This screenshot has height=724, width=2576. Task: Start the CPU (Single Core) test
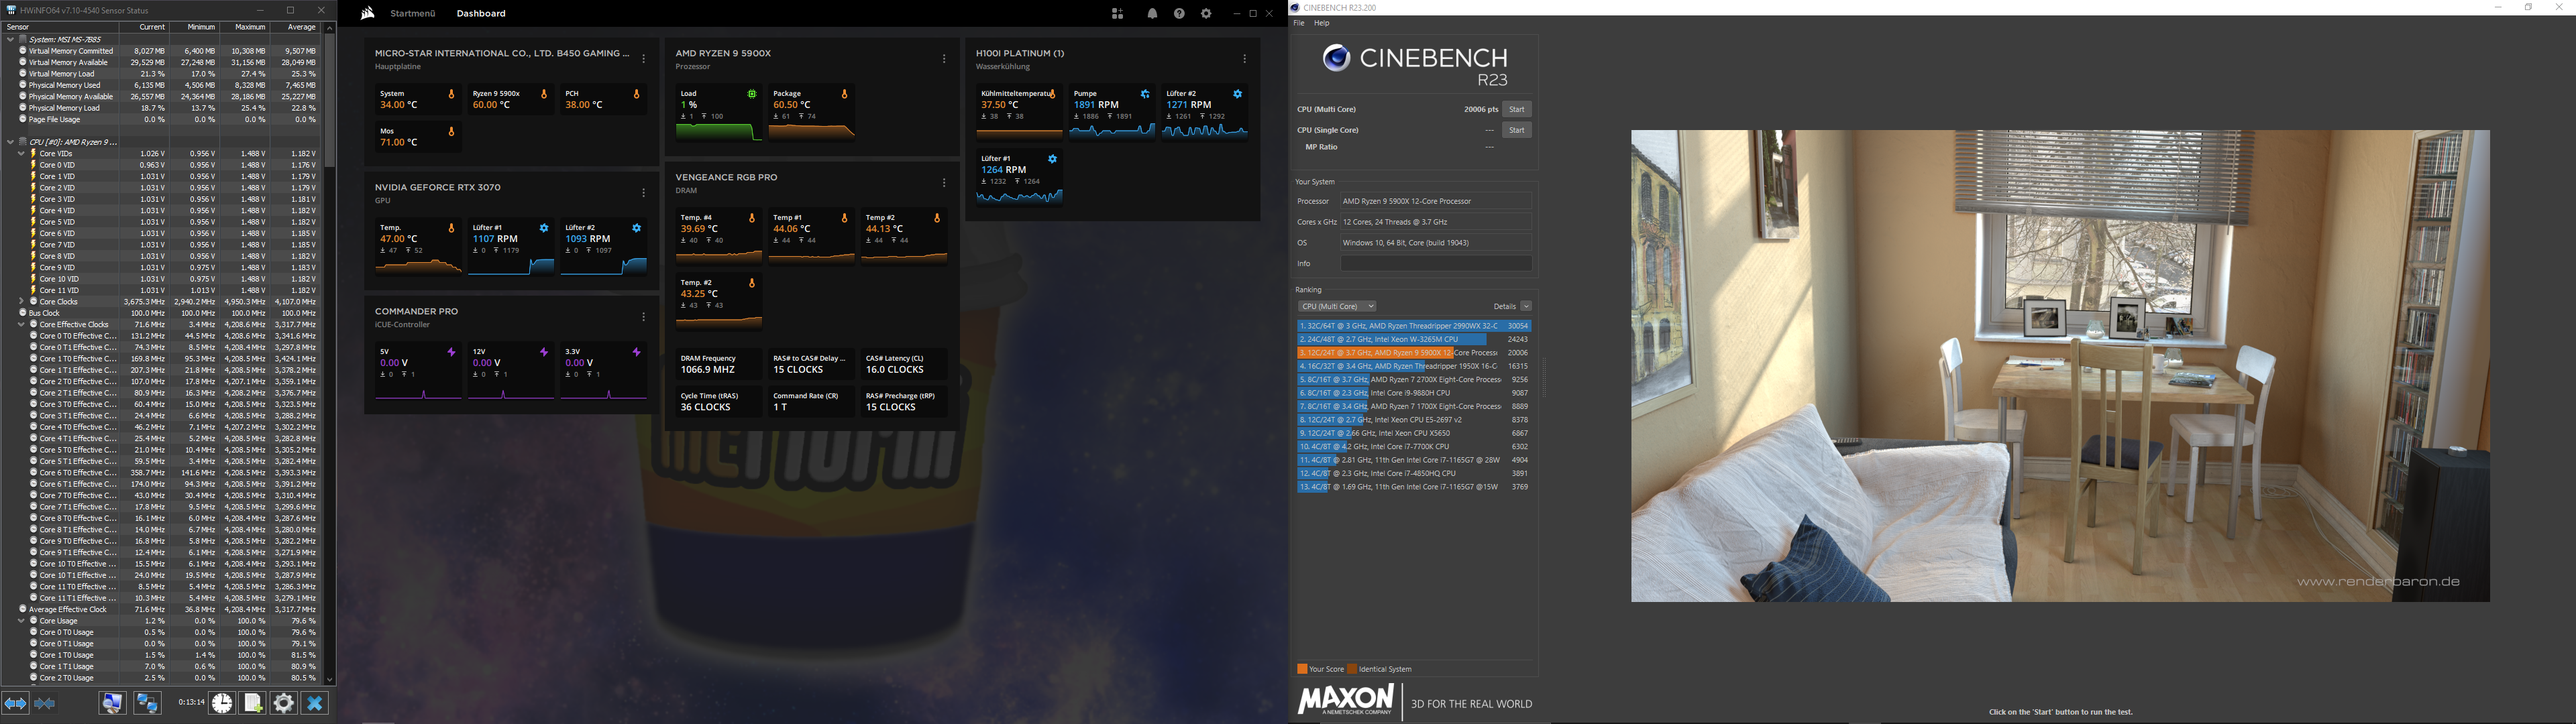[x=1516, y=130]
